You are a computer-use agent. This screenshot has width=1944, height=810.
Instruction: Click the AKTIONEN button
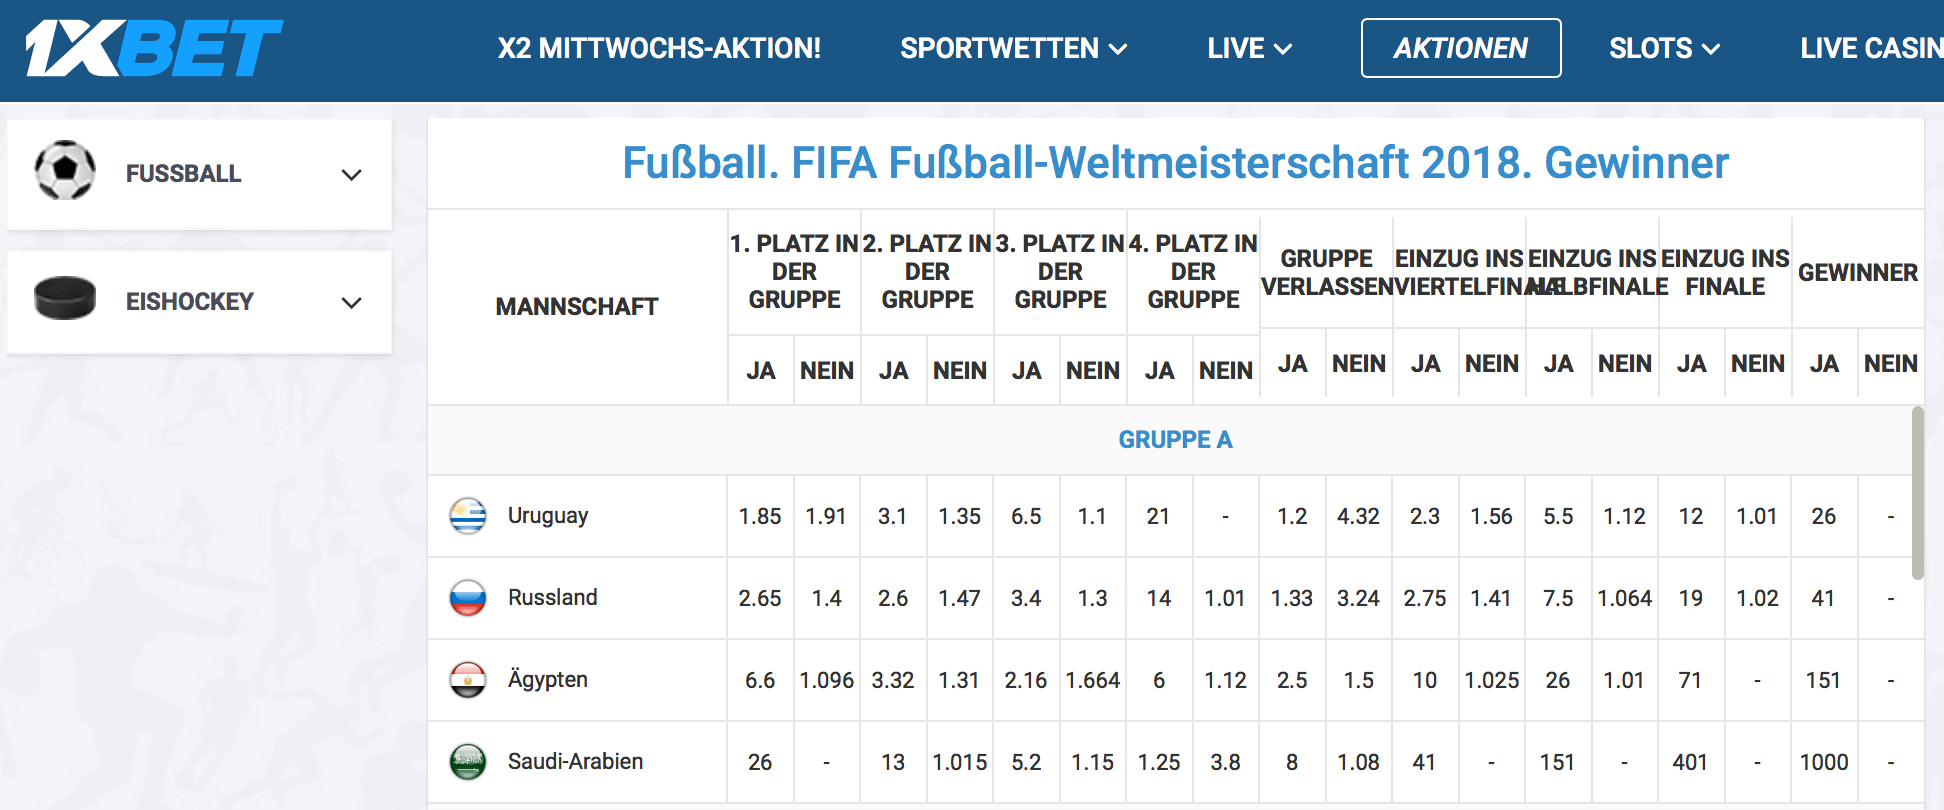(x=1460, y=48)
